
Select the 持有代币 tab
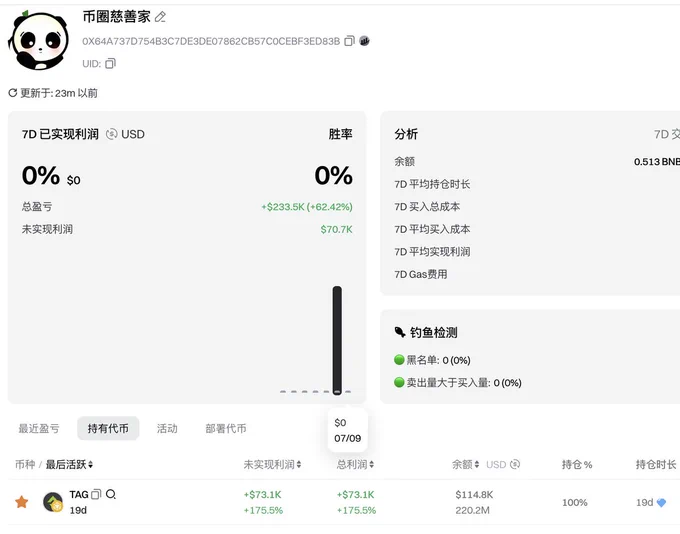(108, 429)
